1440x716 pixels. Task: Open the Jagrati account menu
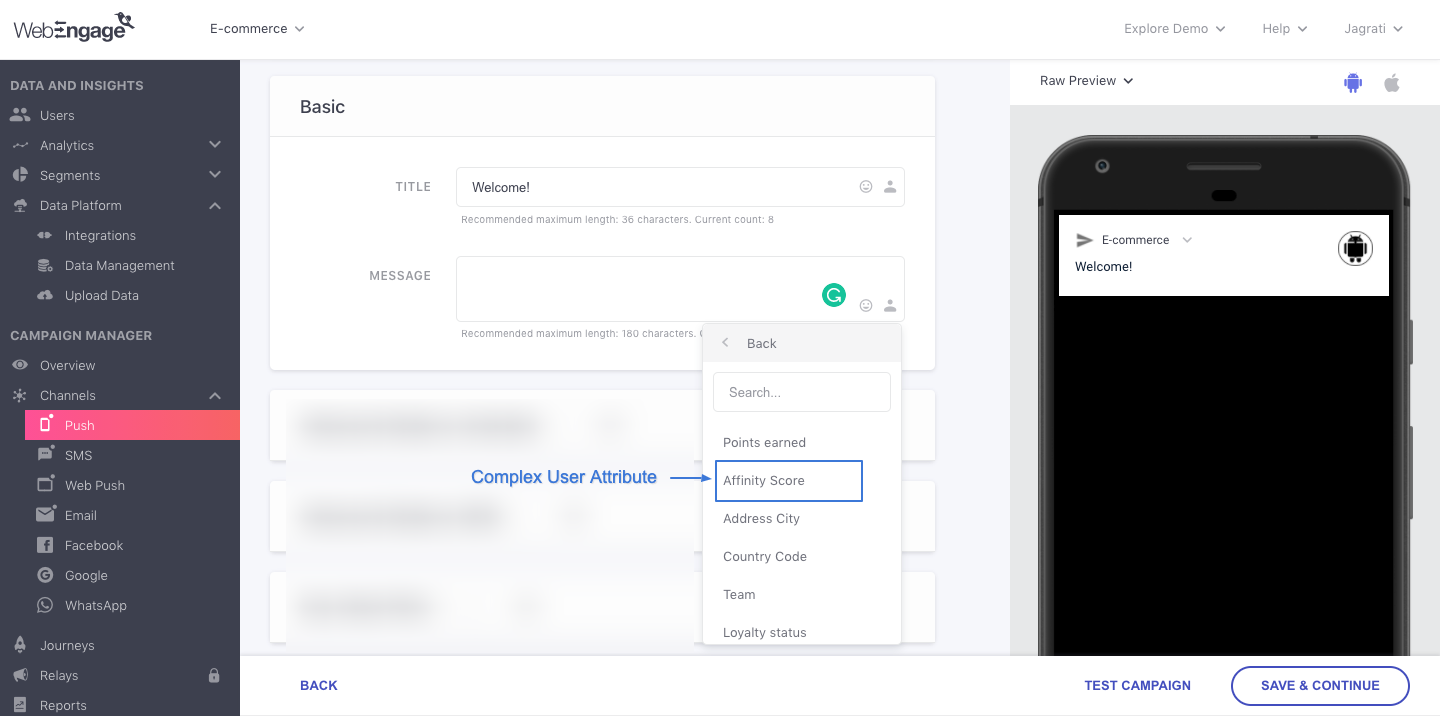point(1374,29)
